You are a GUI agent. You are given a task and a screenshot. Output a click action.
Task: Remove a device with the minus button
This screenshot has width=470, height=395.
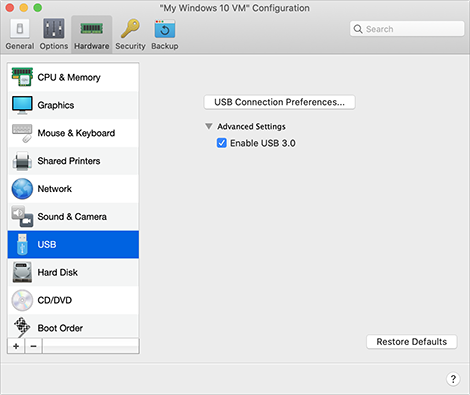coord(33,346)
